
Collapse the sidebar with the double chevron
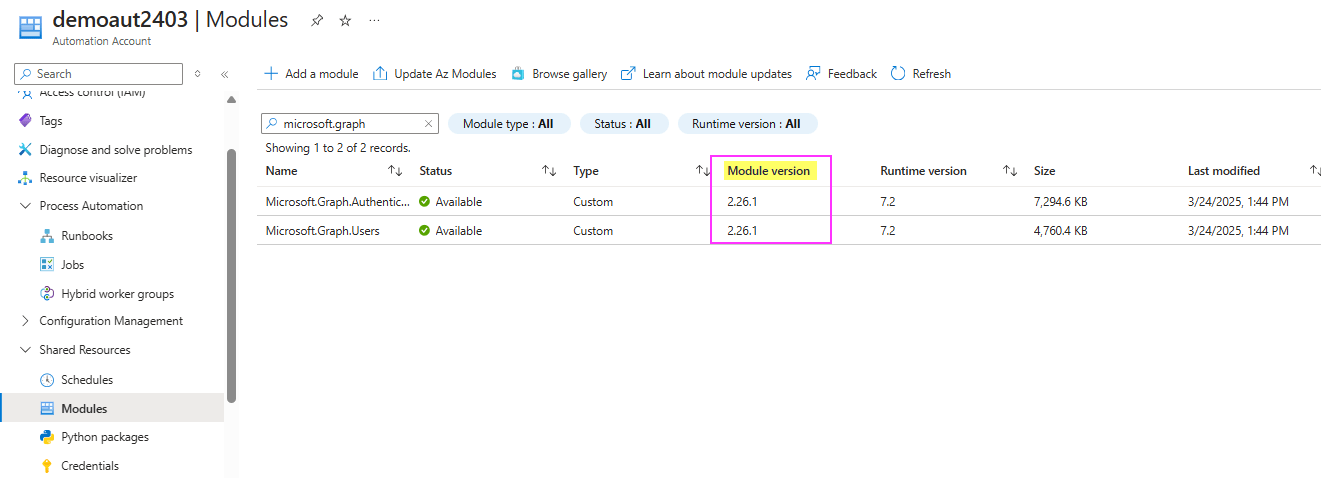point(225,74)
